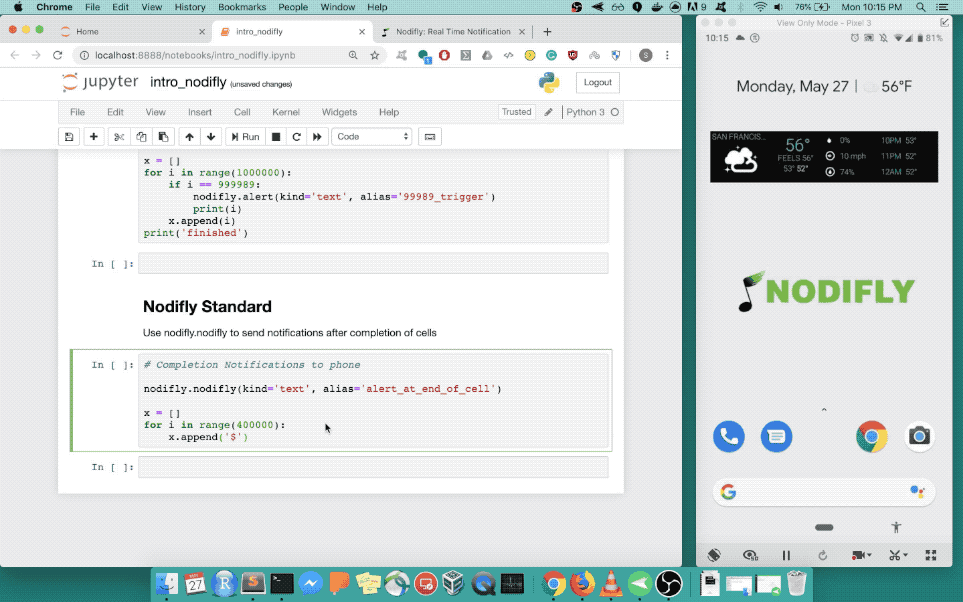Image resolution: width=963 pixels, height=602 pixels.
Task: Restart kernel and run all fast-forward icon
Action: 317,136
